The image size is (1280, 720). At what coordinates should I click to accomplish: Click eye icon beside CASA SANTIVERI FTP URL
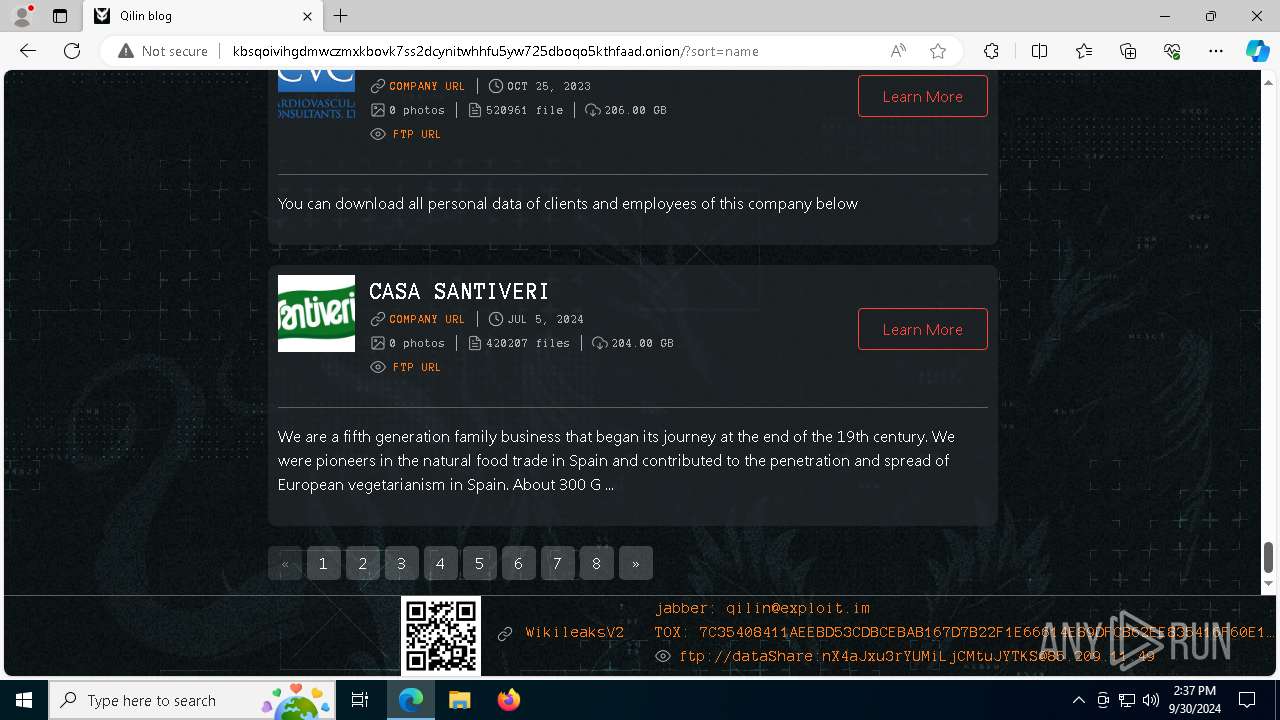[378, 367]
